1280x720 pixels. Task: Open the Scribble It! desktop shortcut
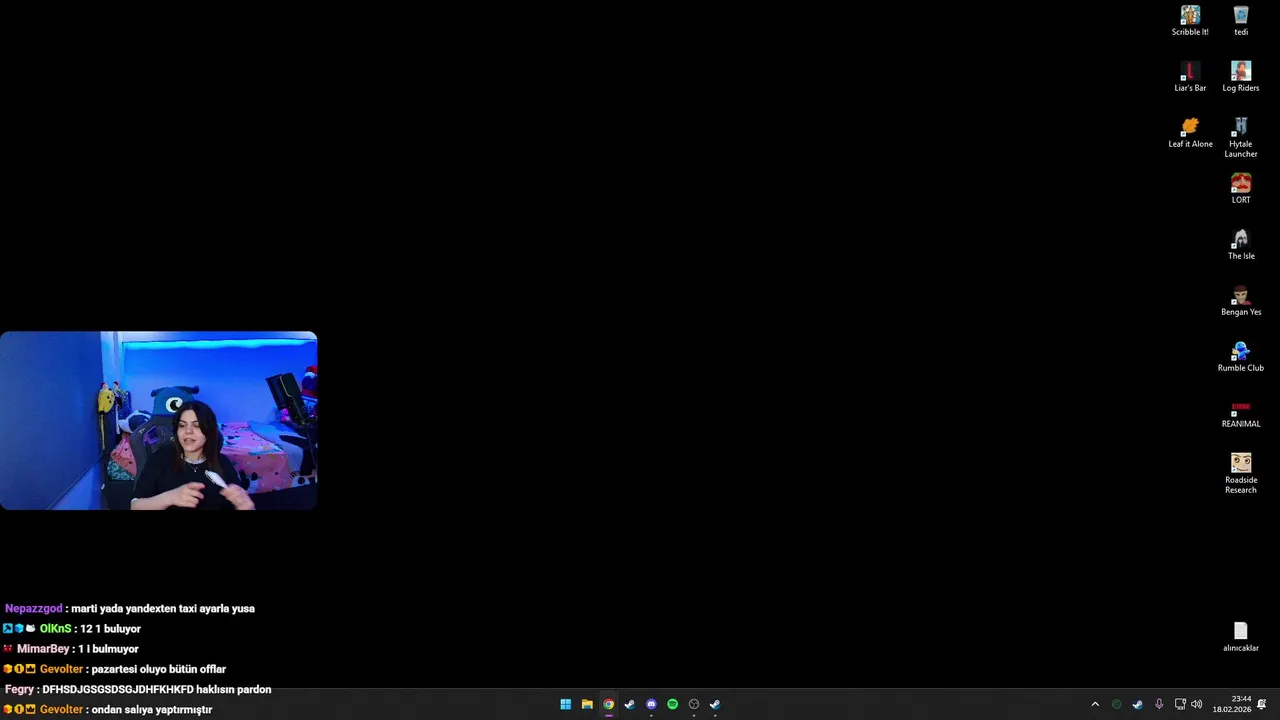(1190, 20)
